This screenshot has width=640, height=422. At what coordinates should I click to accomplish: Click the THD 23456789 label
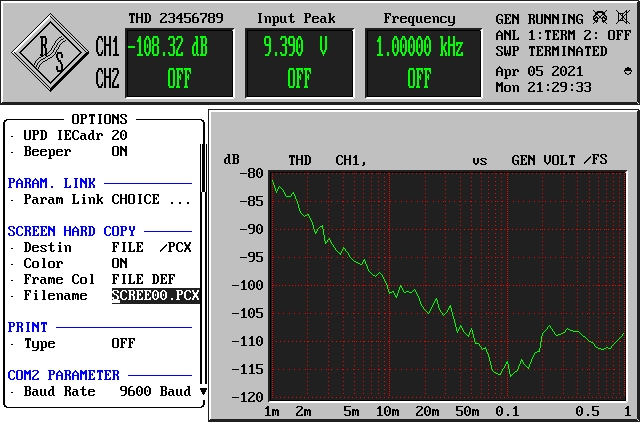pyautogui.click(x=176, y=18)
